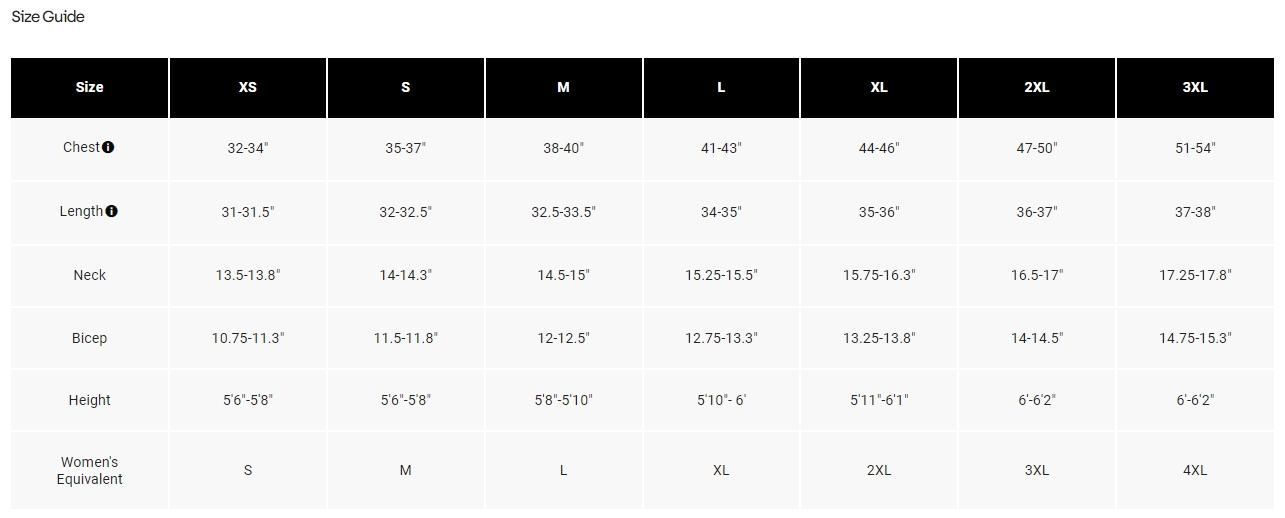This screenshot has height=518, width=1285.
Task: Click the Women's Equivalent row label
Action: (89, 470)
